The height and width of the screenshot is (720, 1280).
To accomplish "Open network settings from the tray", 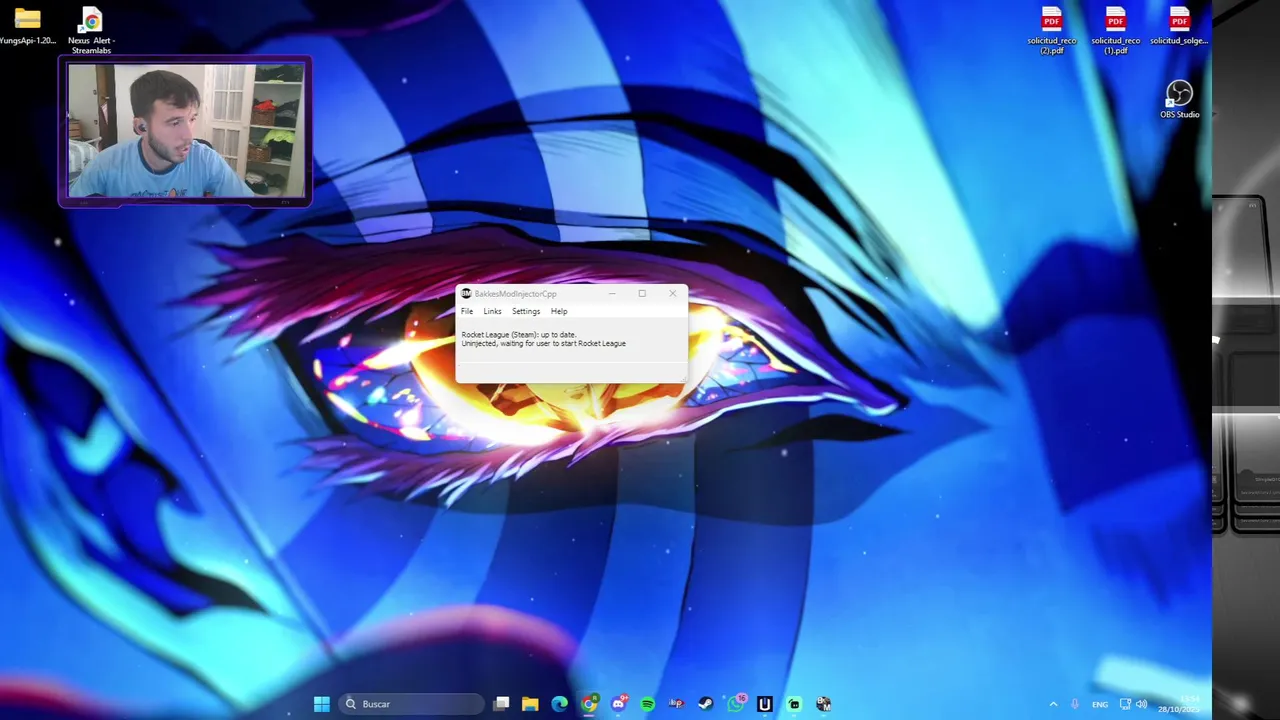I will [1125, 704].
